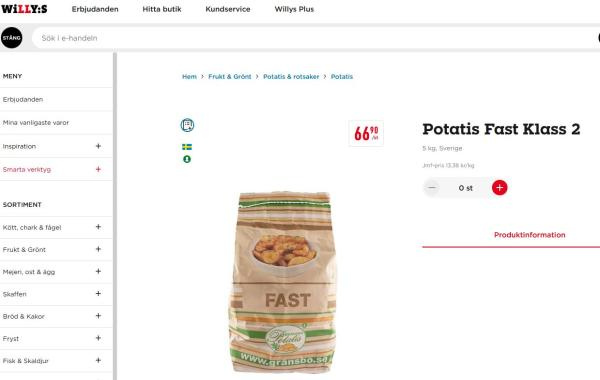Expand the Bröd & Kakor category
600x380 pixels.
click(x=98, y=316)
